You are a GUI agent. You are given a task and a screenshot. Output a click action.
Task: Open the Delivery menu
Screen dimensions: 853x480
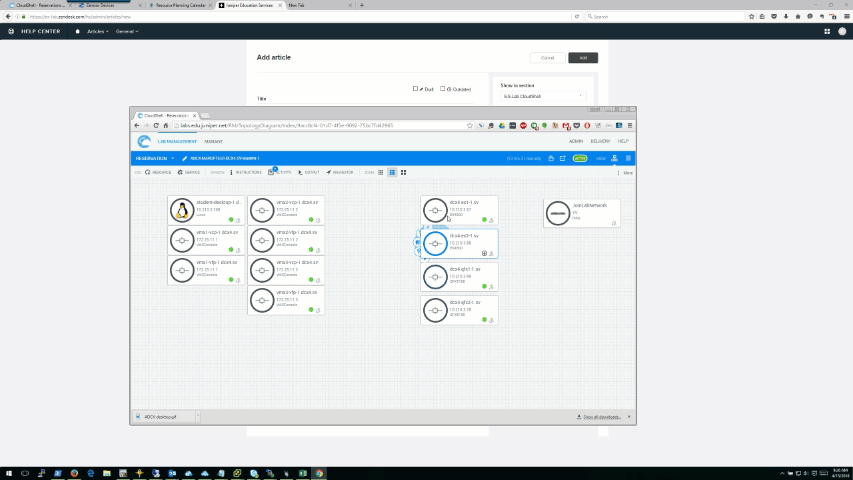pyautogui.click(x=600, y=141)
